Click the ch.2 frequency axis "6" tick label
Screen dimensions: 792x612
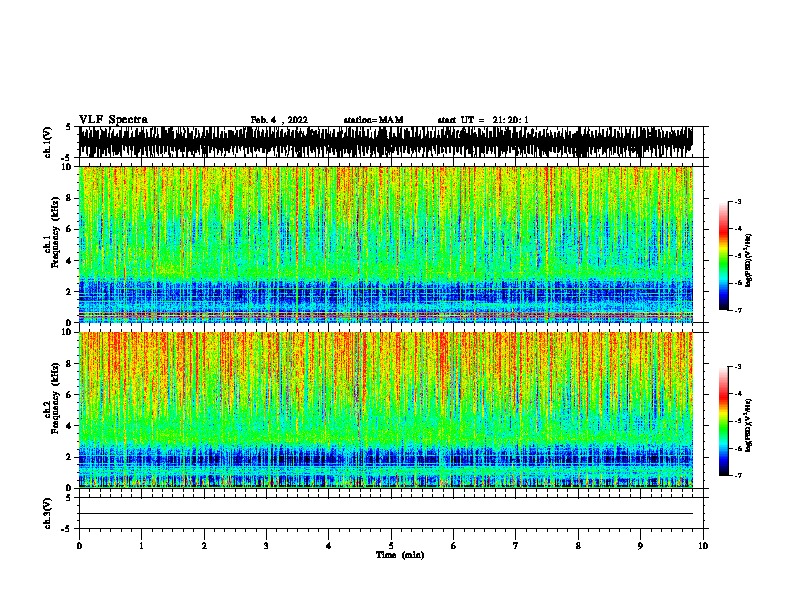[x=70, y=394]
